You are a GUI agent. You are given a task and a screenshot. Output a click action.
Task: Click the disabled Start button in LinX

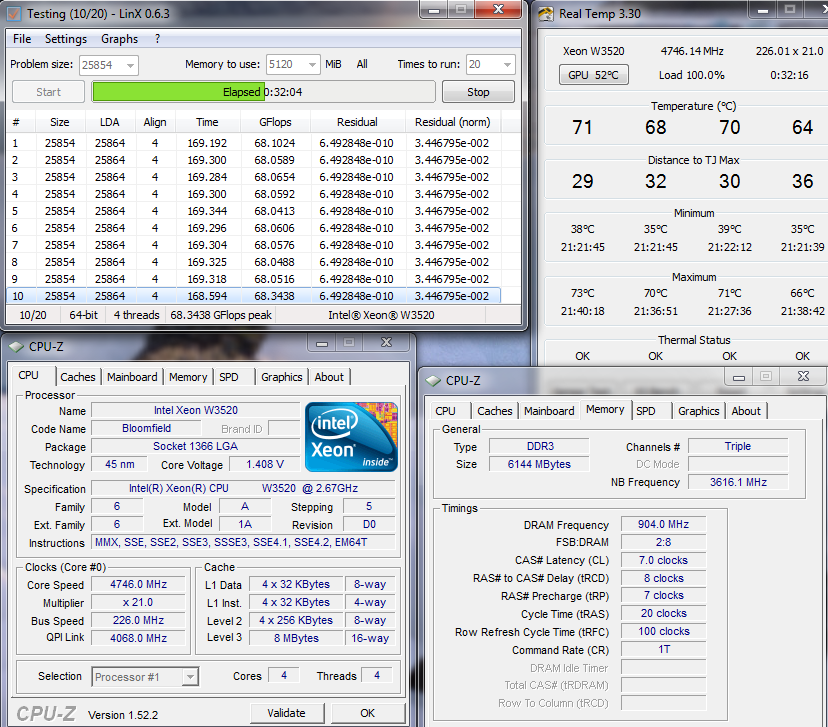tap(49, 92)
